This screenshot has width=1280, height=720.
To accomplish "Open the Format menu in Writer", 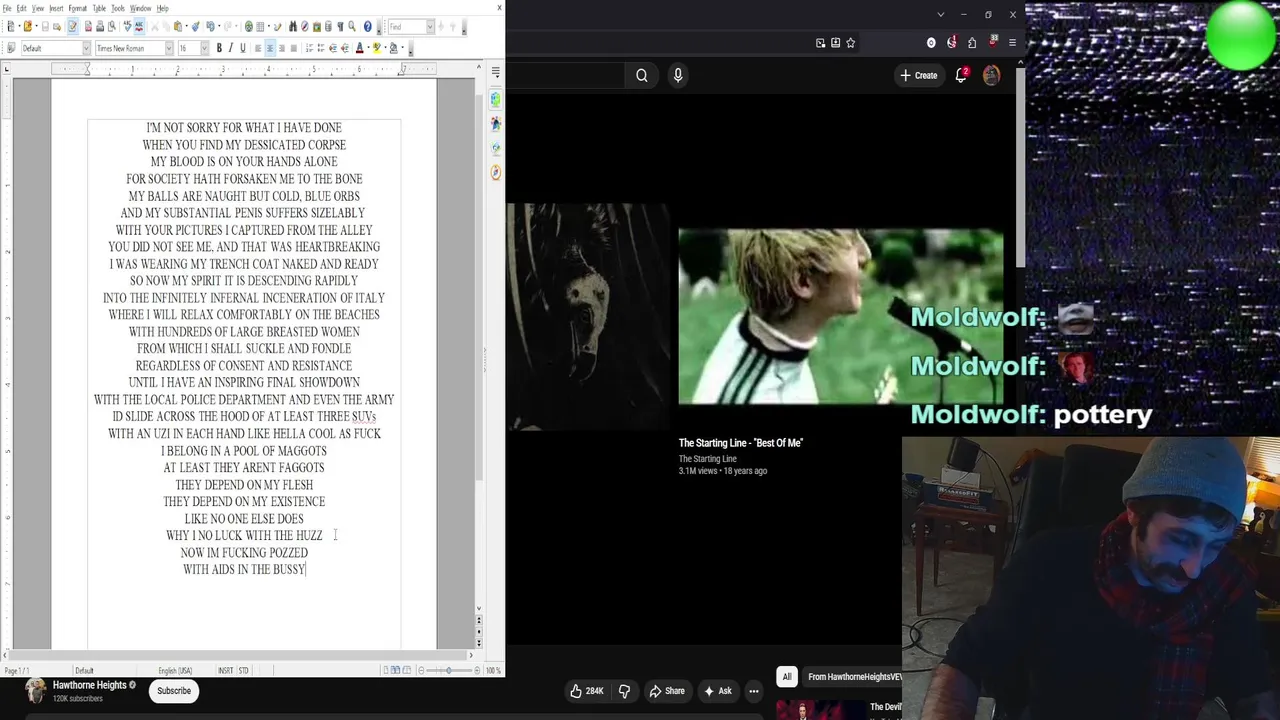I will pos(78,8).
